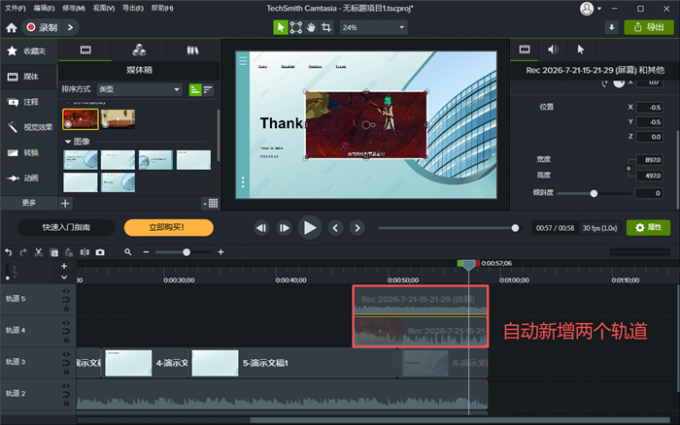The width and height of the screenshot is (680, 425).
Task: Click the orange 立即购买! button
Action: coord(168,228)
